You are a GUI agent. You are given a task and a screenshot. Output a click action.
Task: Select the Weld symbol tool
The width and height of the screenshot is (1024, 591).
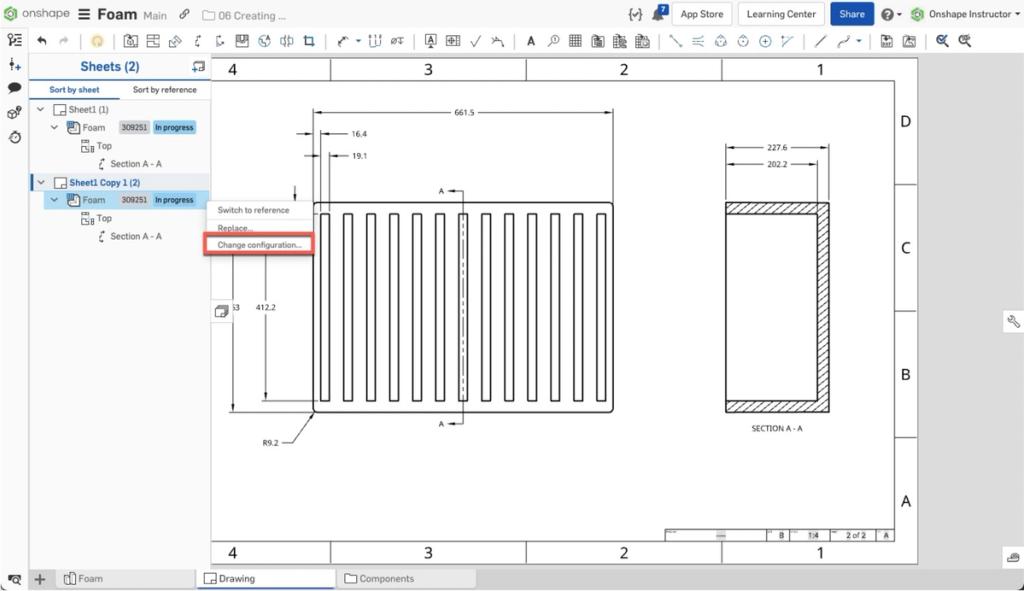click(496, 41)
